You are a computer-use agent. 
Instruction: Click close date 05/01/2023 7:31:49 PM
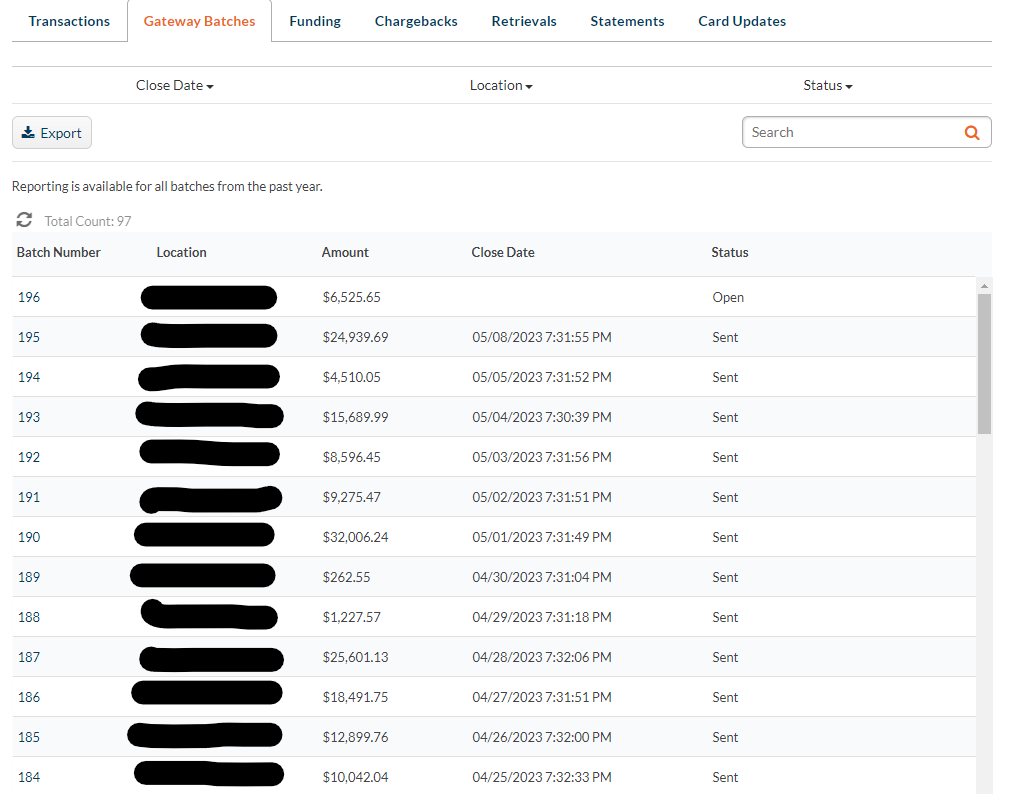point(542,537)
